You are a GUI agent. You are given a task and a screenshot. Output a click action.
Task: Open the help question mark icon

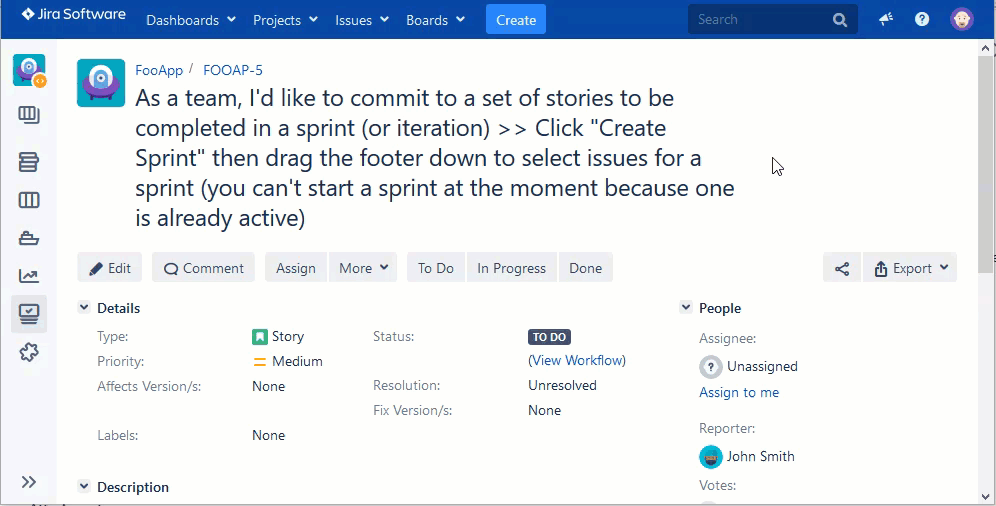click(x=922, y=20)
